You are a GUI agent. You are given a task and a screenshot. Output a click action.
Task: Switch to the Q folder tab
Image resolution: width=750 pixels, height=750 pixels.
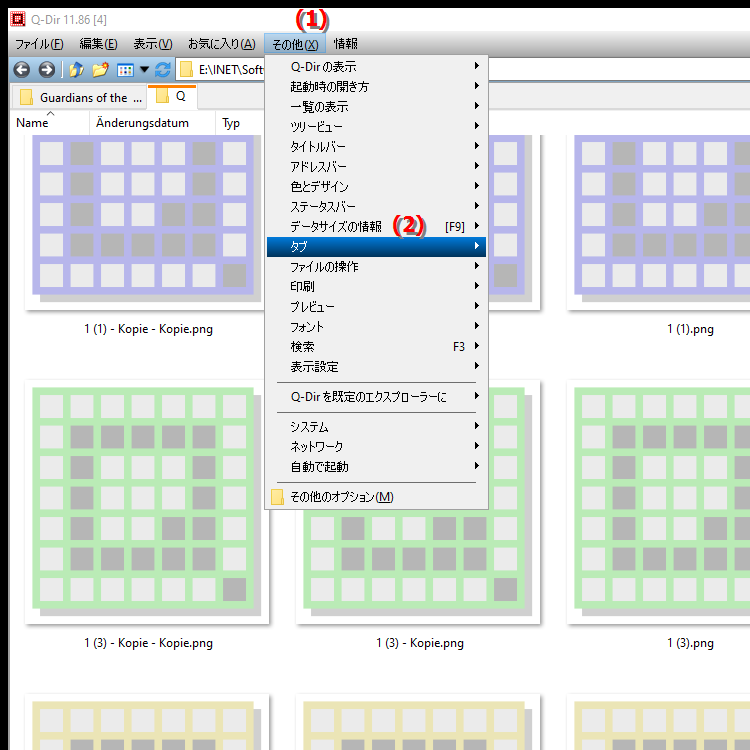(172, 97)
